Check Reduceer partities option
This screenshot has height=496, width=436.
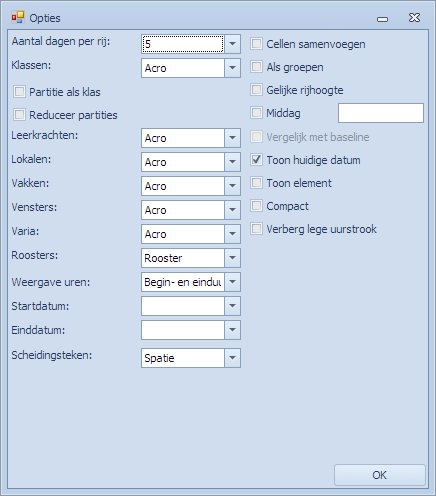click(19, 115)
